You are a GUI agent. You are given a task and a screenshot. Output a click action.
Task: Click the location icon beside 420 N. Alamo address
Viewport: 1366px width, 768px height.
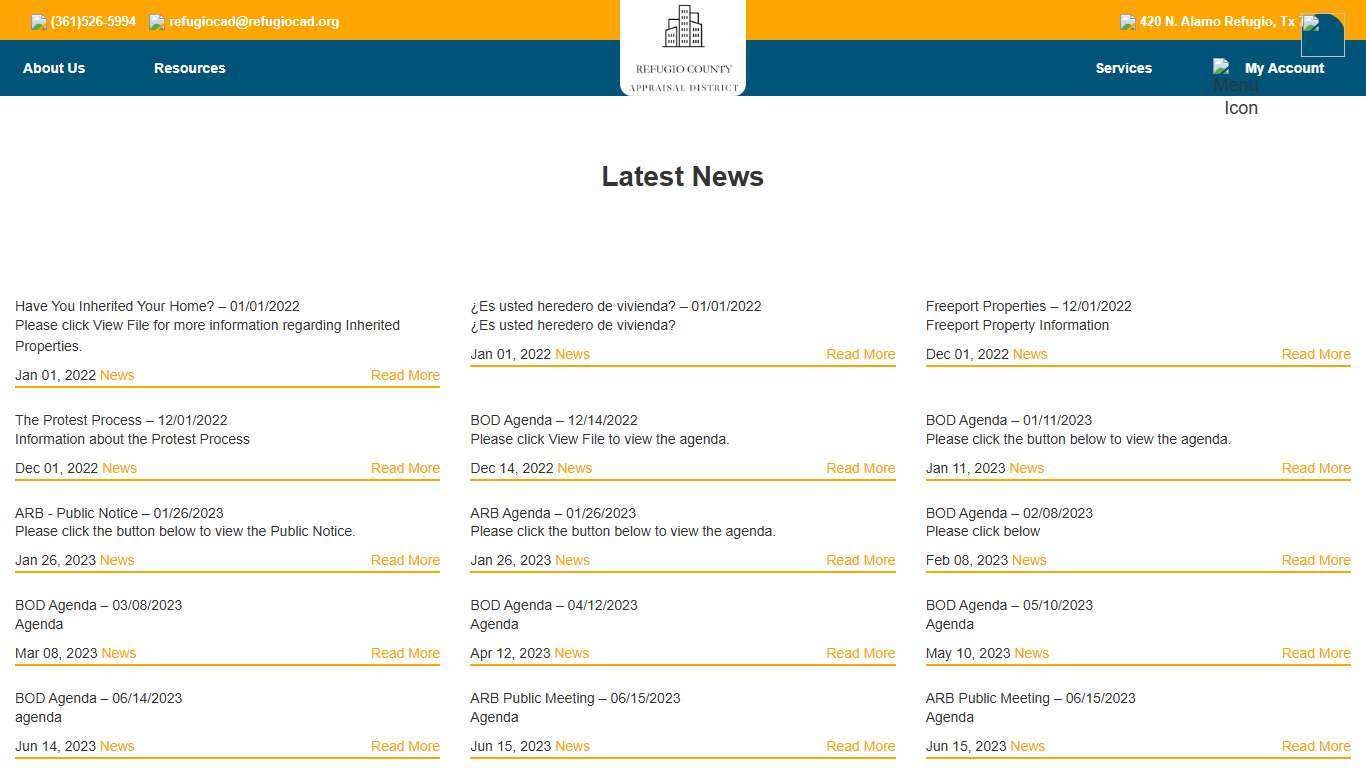1128,22
